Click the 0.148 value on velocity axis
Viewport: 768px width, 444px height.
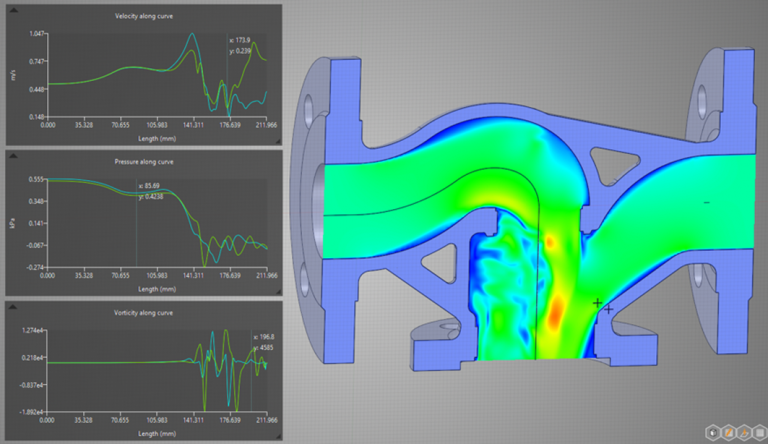point(37,117)
